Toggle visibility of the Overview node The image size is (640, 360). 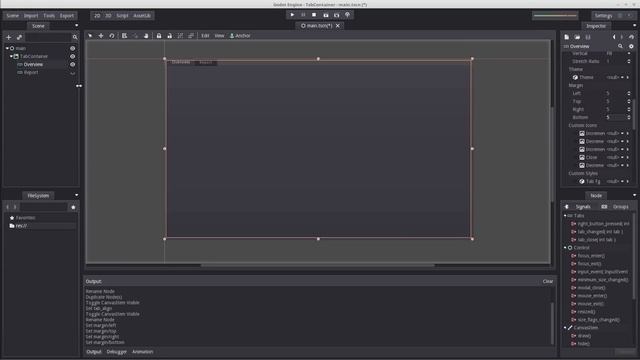coord(72,64)
